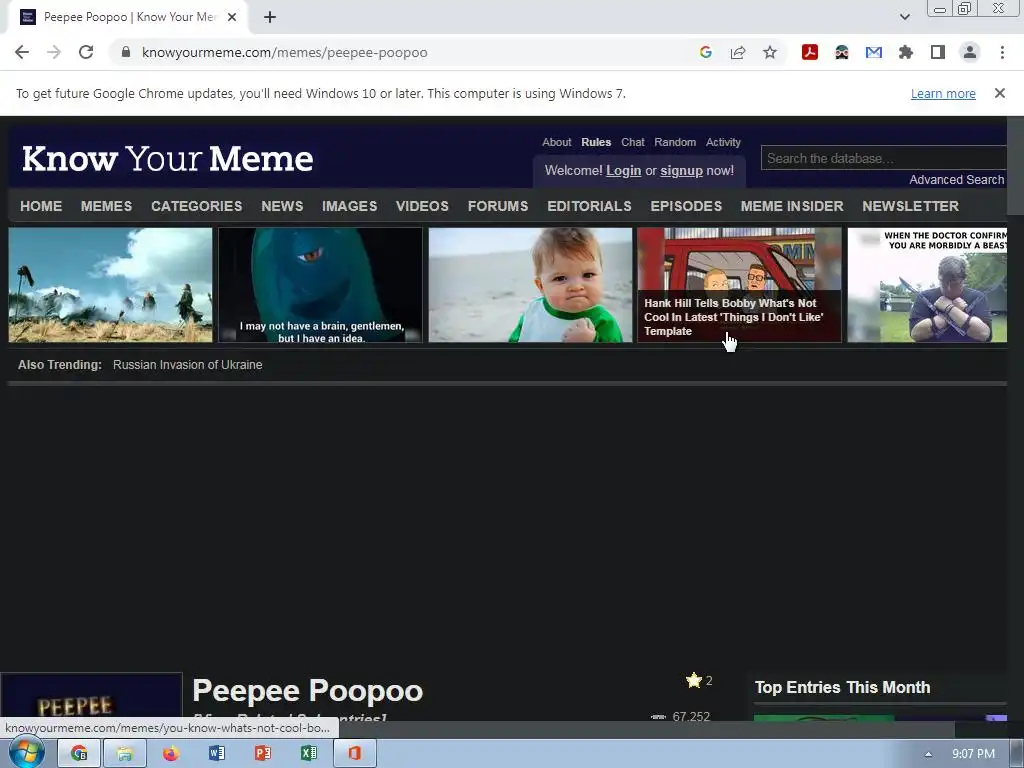The height and width of the screenshot is (768, 1024).
Task: Open the NEWS menu item
Action: coord(282,206)
